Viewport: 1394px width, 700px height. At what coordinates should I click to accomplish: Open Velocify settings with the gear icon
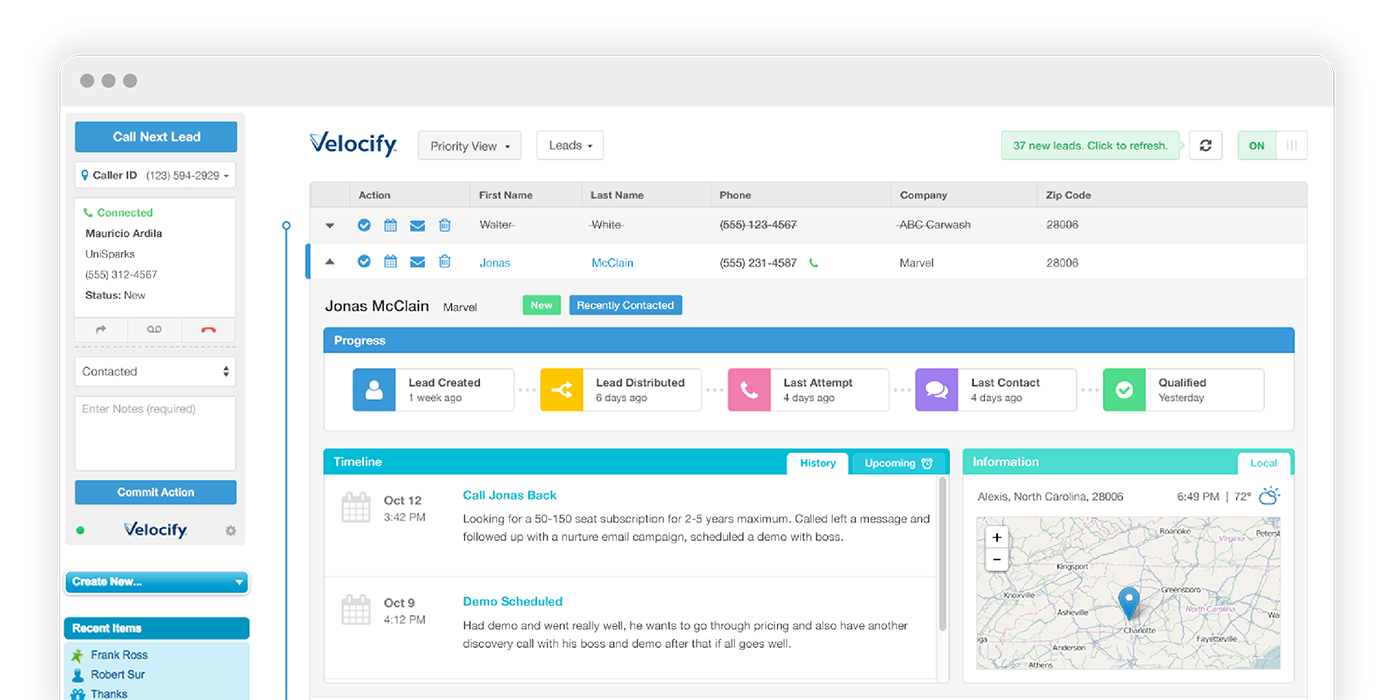click(230, 530)
